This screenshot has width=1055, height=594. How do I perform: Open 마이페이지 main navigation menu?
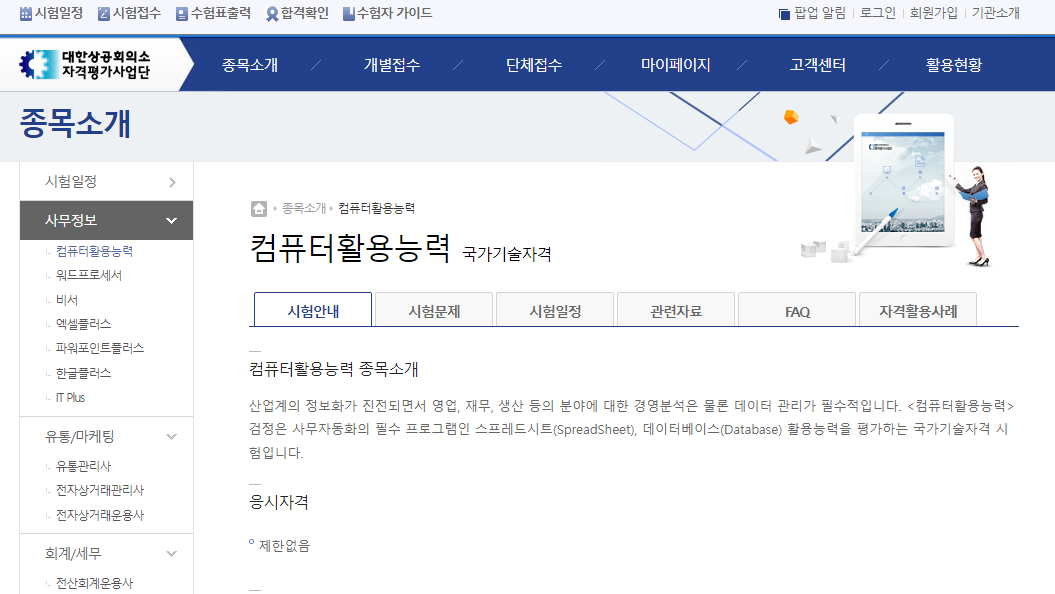coord(676,65)
